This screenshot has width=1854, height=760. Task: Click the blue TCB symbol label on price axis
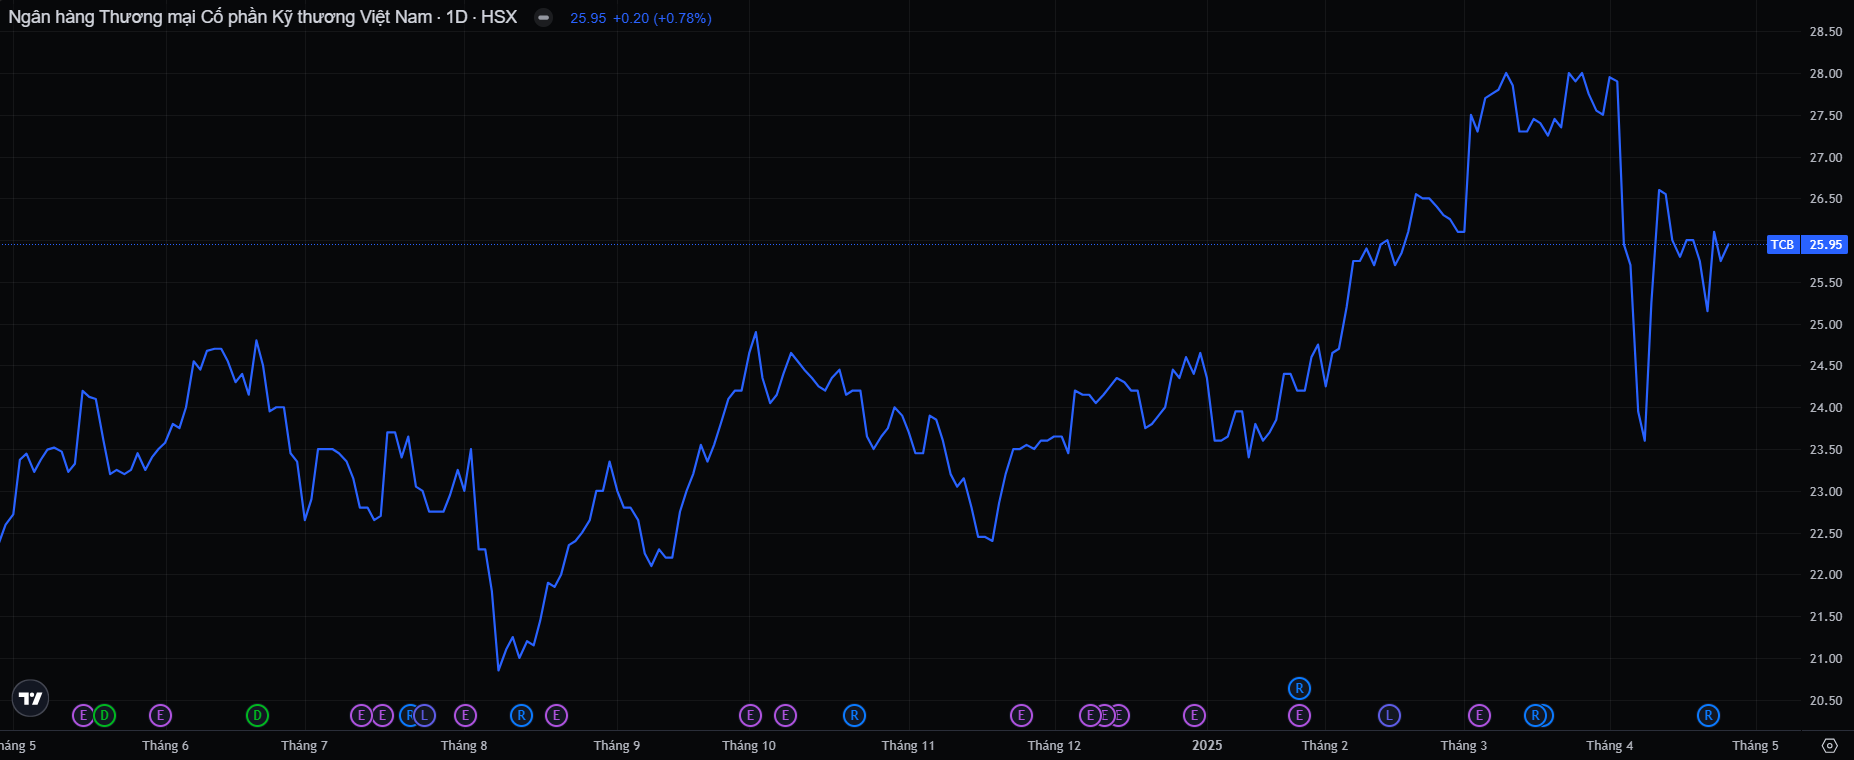point(1782,245)
